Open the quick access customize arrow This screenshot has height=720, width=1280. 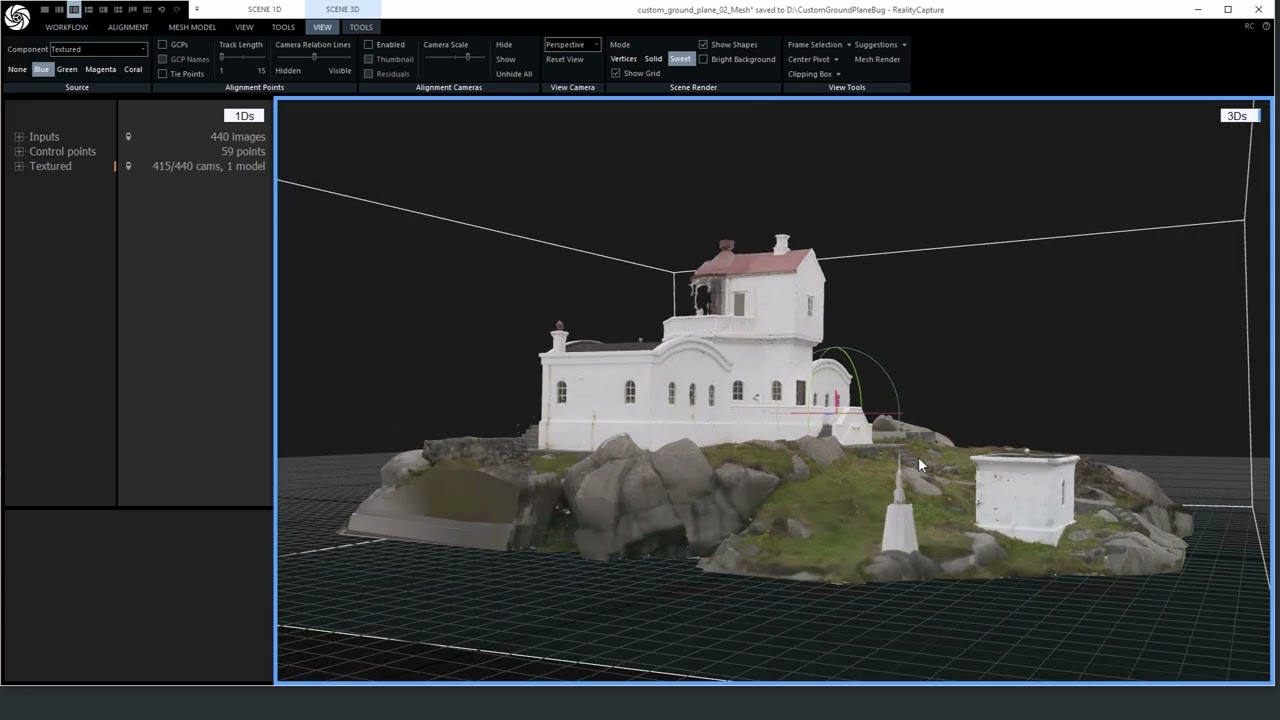197,9
